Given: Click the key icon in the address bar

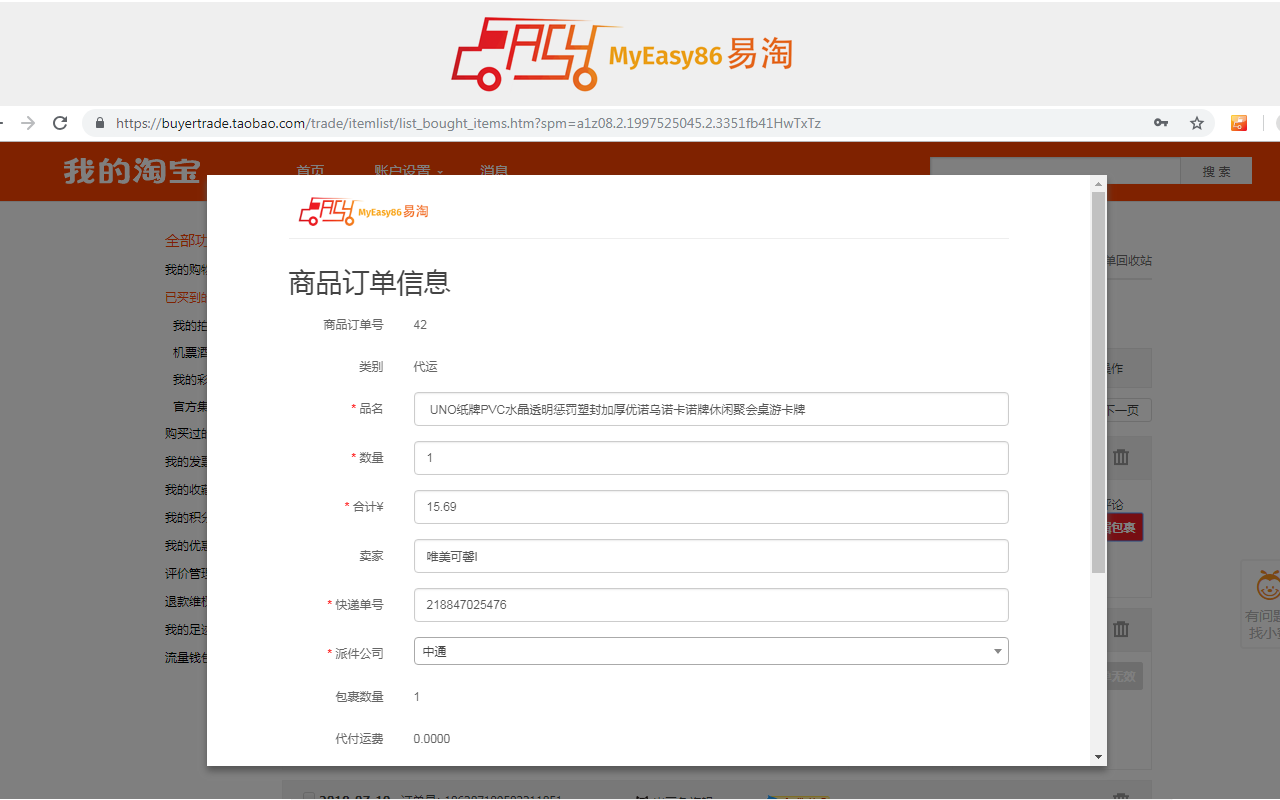Looking at the screenshot, I should click(x=1161, y=122).
